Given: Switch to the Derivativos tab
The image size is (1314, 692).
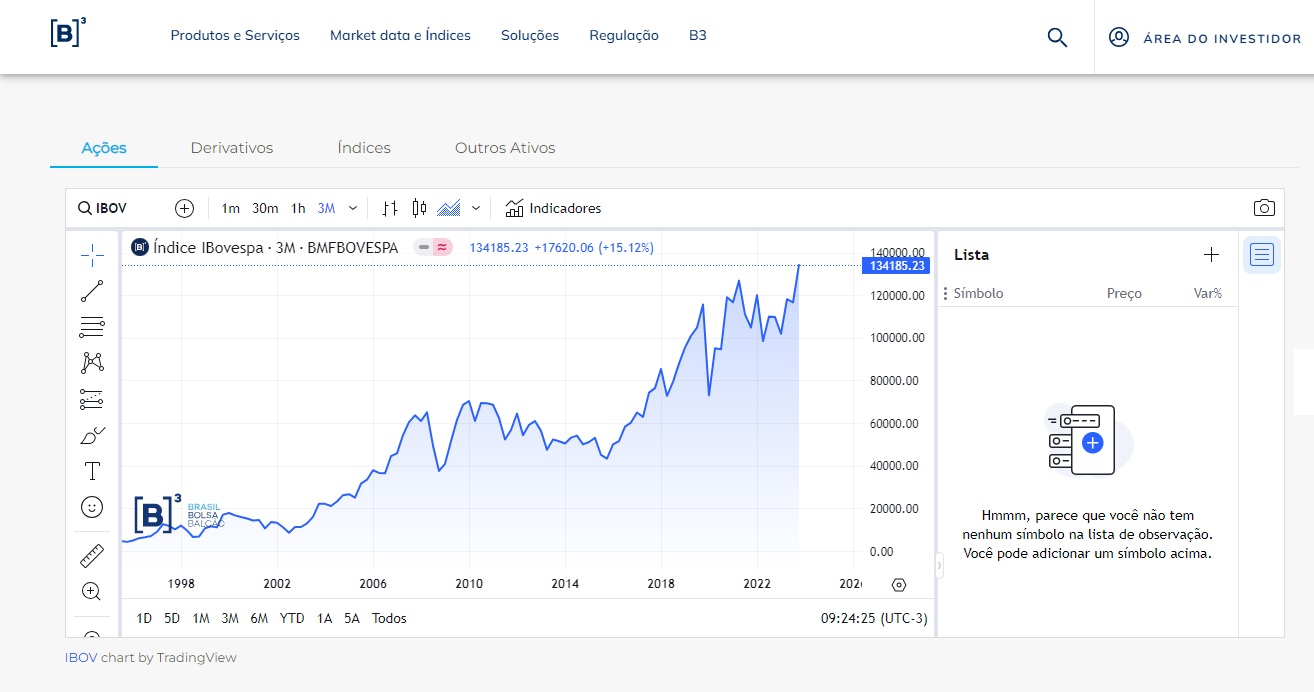Looking at the screenshot, I should [231, 147].
